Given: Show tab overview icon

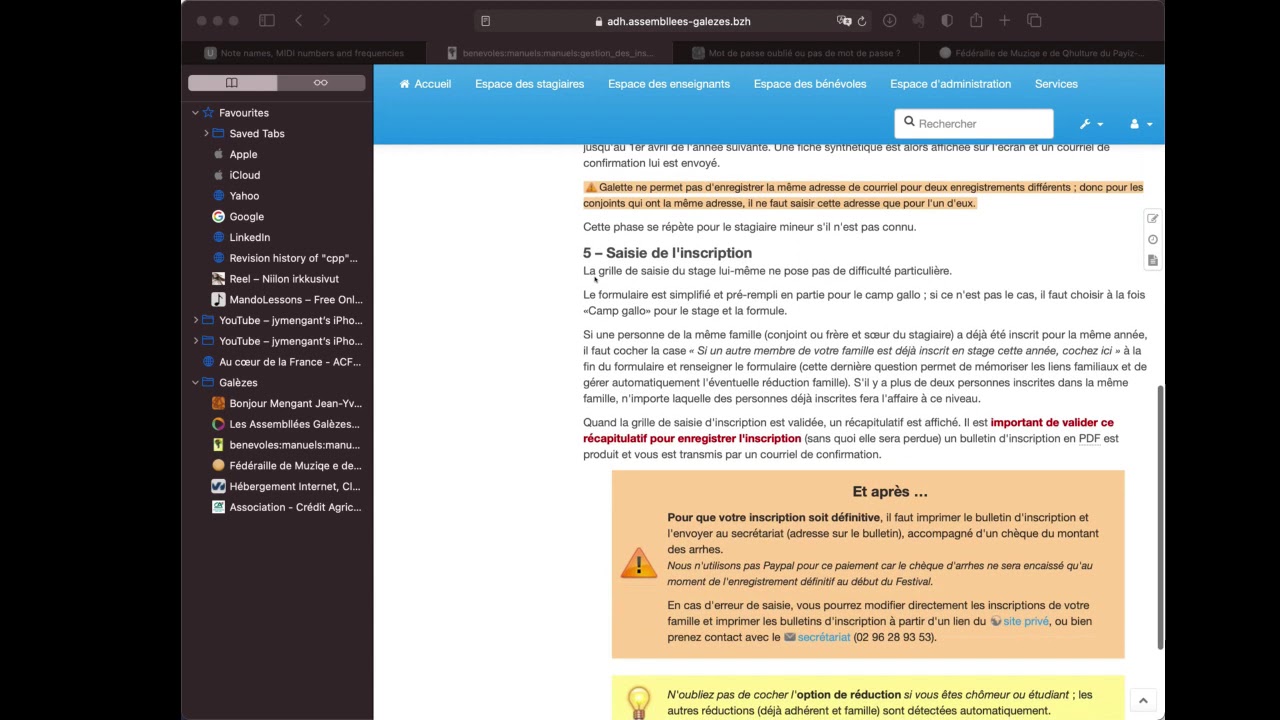Looking at the screenshot, I should [1034, 21].
